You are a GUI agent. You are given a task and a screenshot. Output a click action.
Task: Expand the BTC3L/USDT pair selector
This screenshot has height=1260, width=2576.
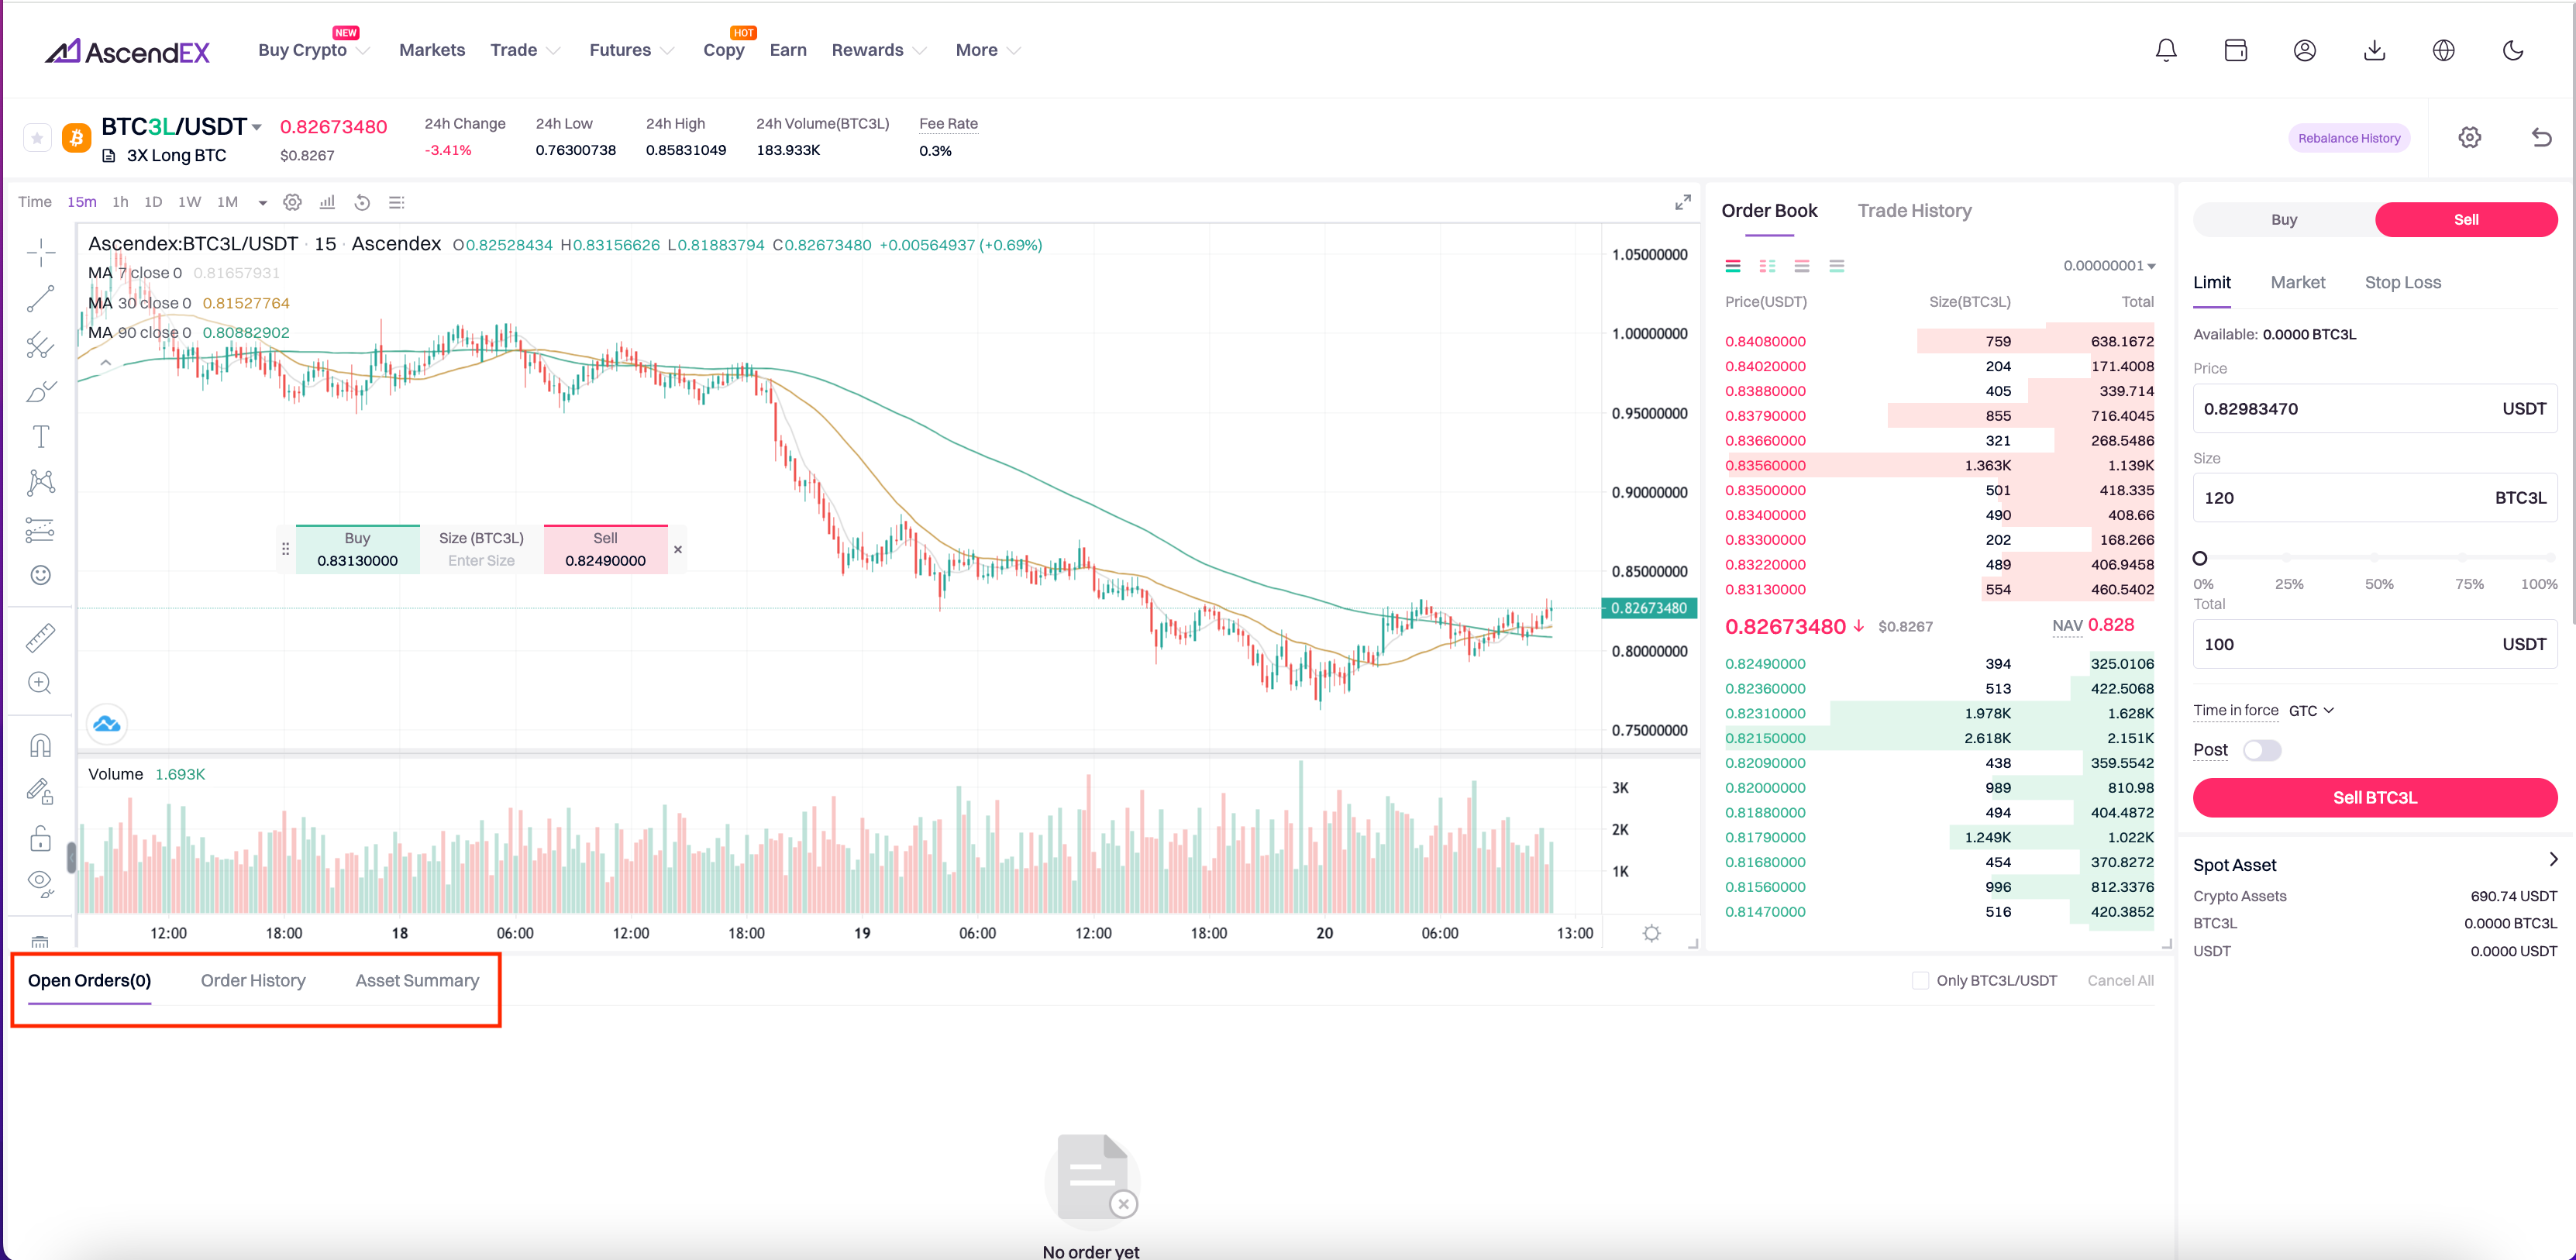tap(257, 127)
